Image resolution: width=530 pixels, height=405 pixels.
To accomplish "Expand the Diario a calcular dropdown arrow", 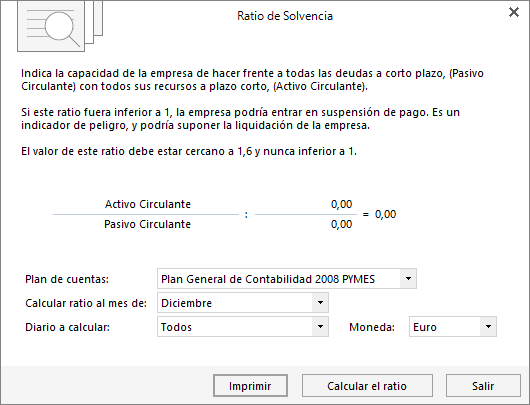I will point(320,327).
